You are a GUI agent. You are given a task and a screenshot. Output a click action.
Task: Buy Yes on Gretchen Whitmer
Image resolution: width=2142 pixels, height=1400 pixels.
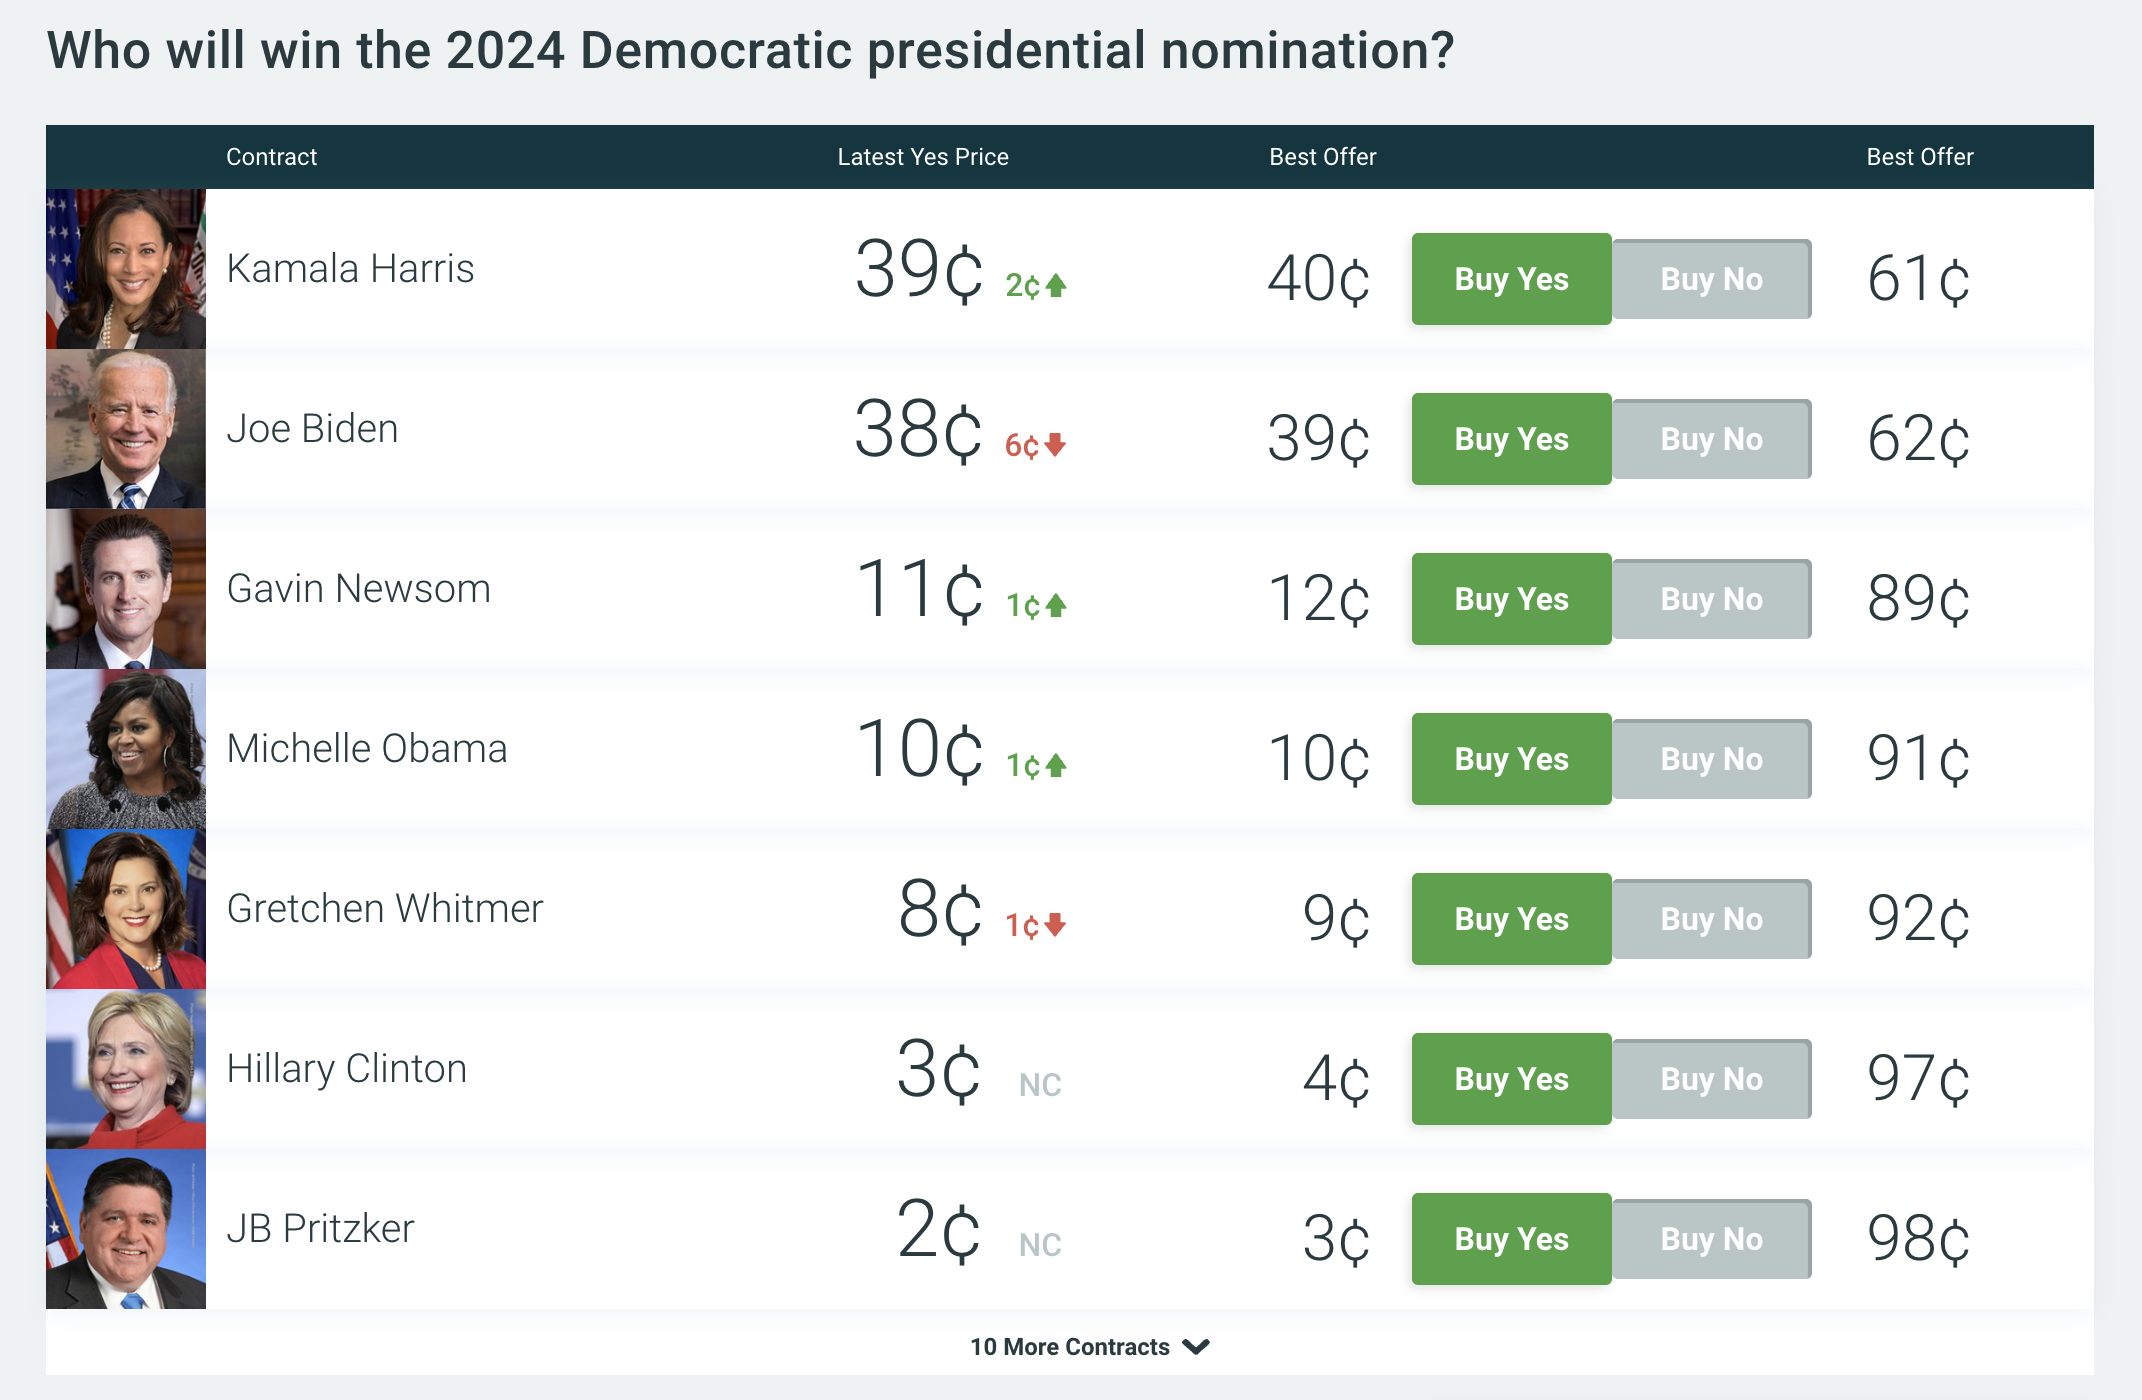click(1511, 919)
